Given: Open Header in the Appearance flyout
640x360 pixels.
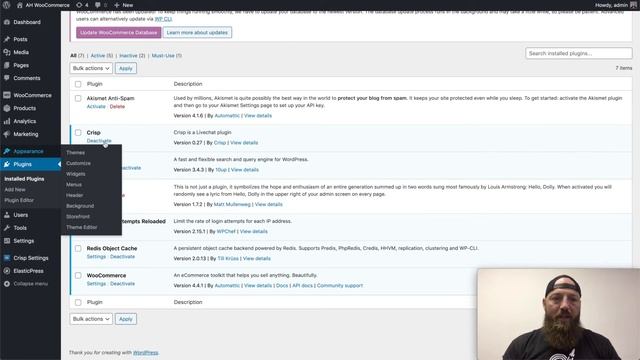Looking at the screenshot, I should 75,195.
